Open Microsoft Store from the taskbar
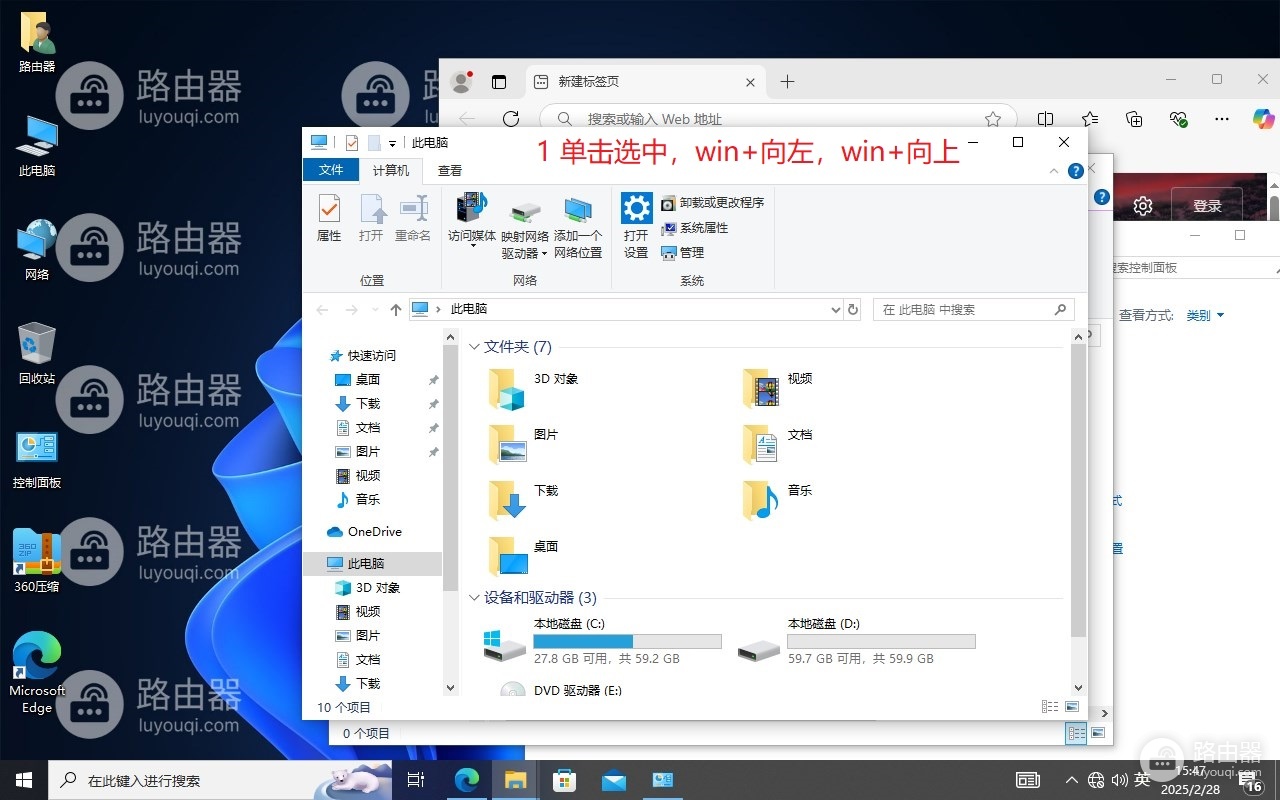1280x800 pixels. point(564,780)
